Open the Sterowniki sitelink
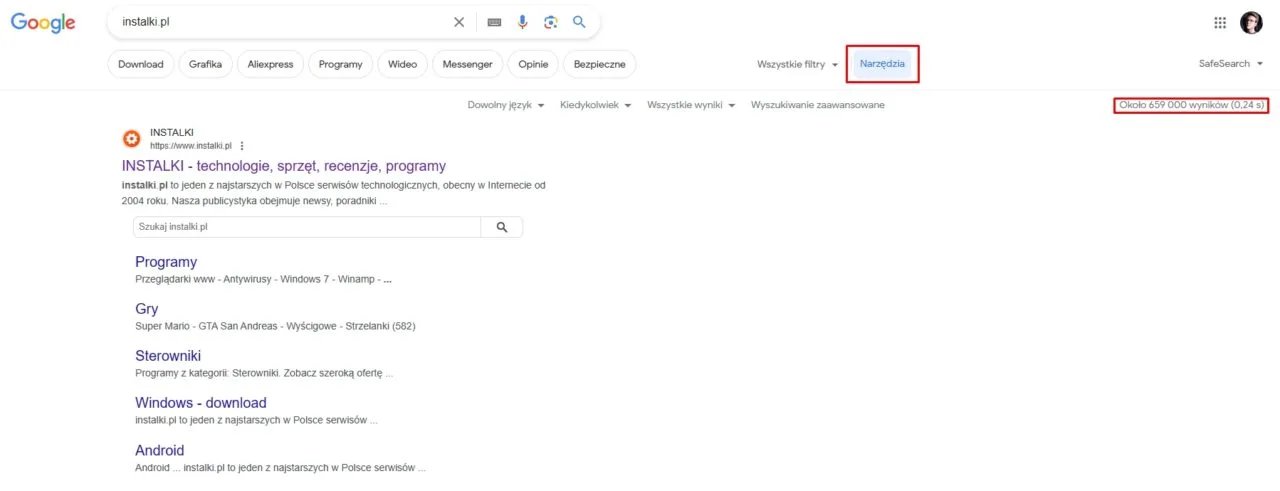Image resolution: width=1280 pixels, height=491 pixels. click(168, 356)
